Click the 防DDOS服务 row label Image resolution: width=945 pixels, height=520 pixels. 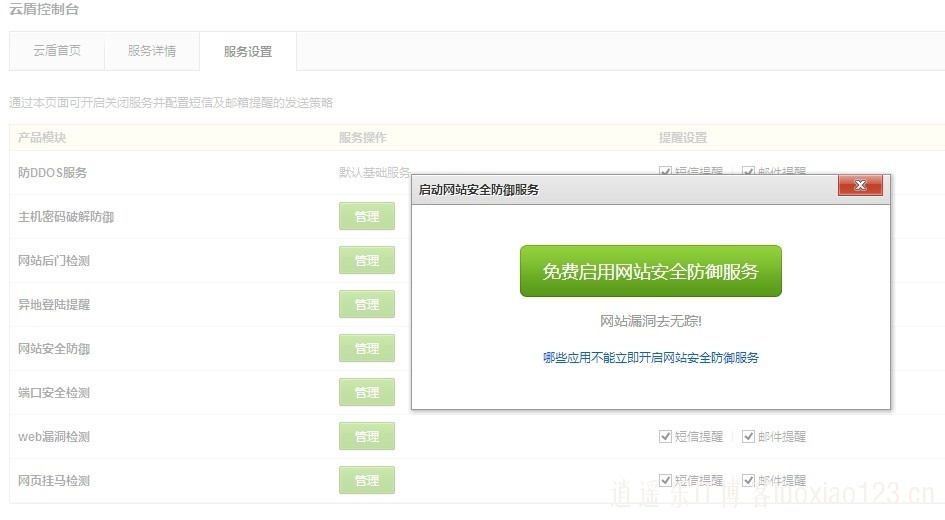[52, 173]
